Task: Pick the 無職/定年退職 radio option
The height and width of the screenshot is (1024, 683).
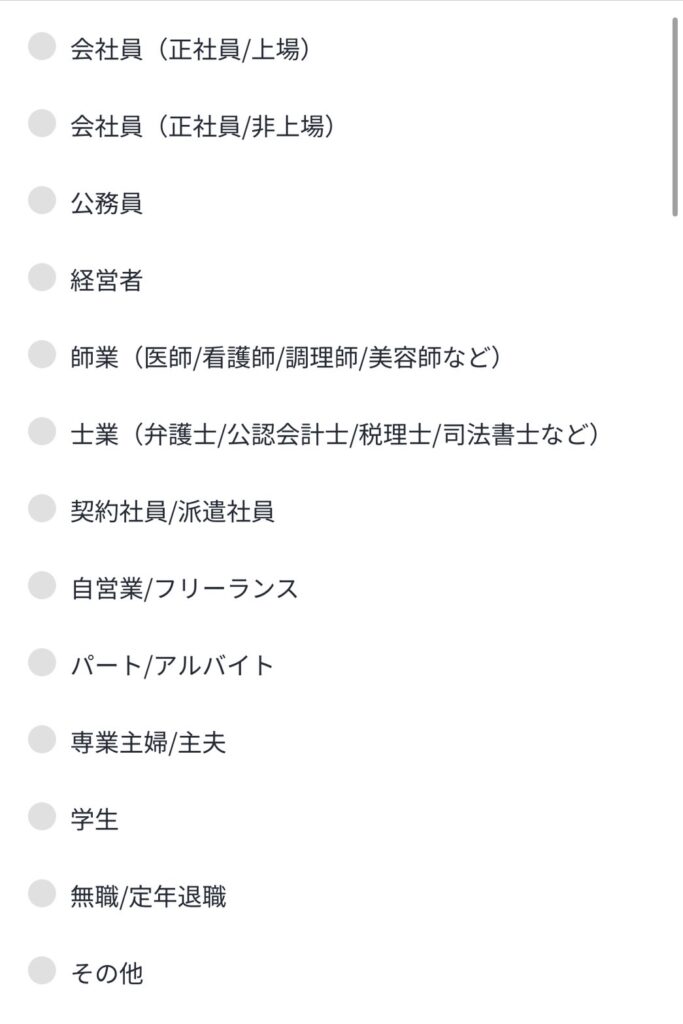Action: pos(42,894)
